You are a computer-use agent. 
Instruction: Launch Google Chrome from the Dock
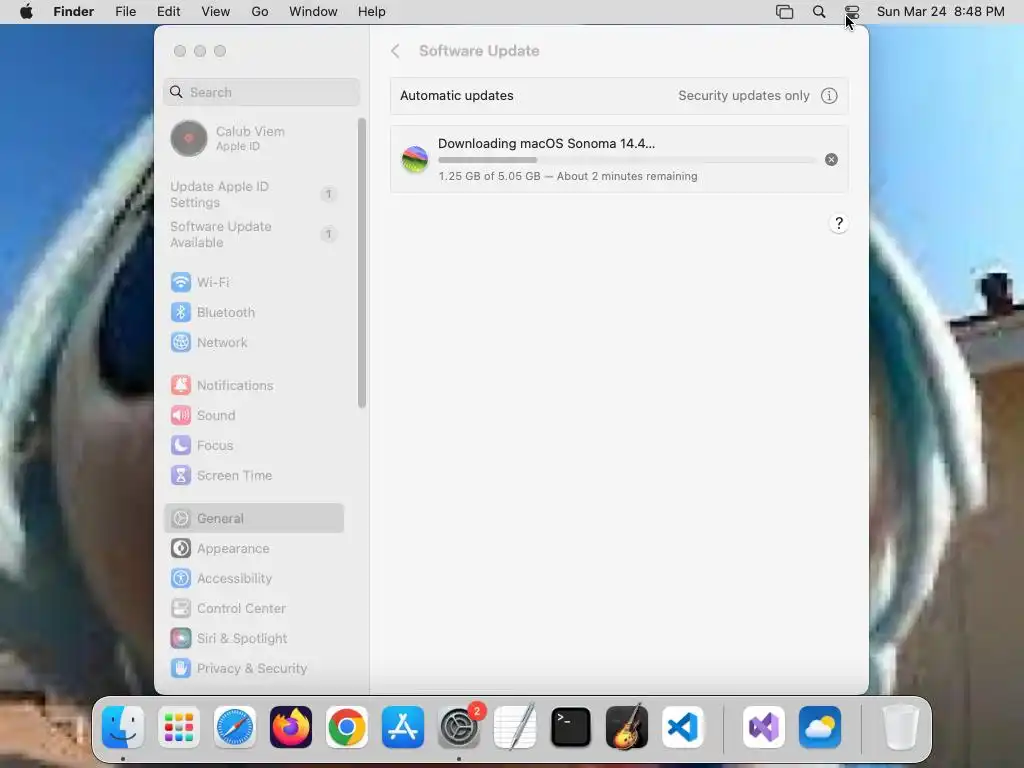pos(347,727)
